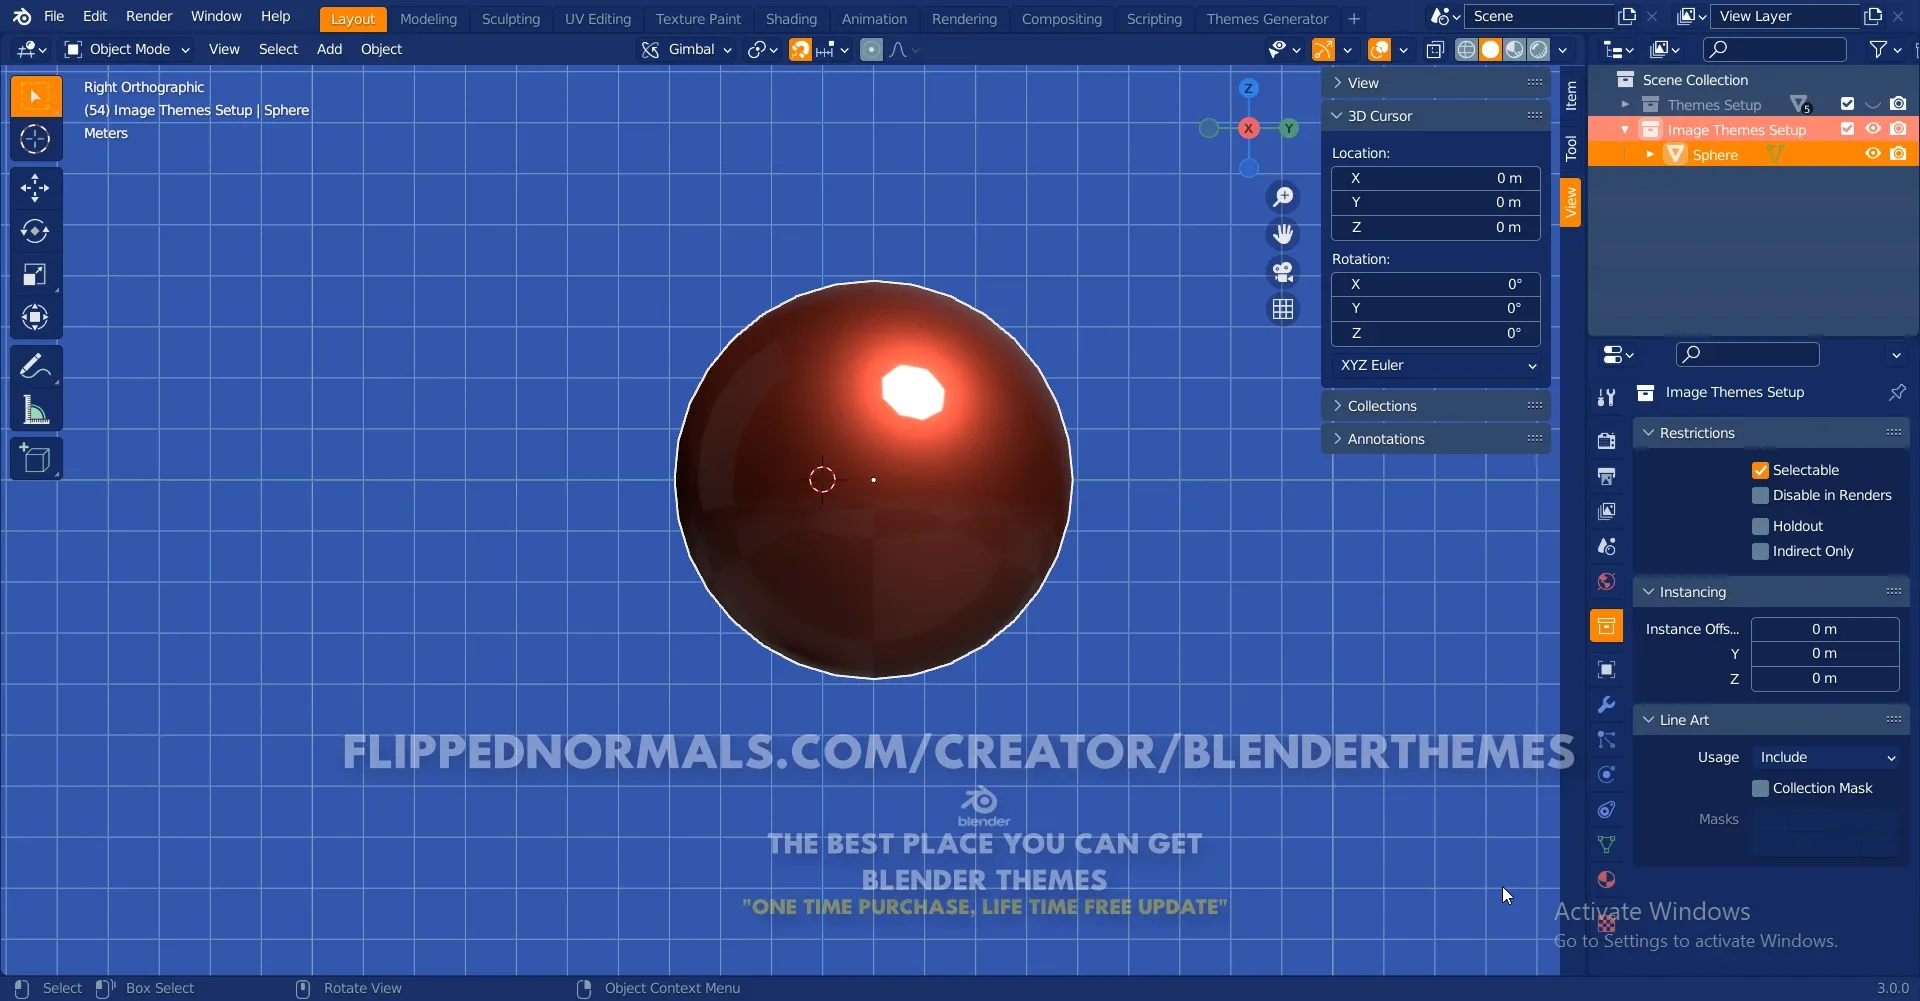The width and height of the screenshot is (1920, 1001).
Task: Select the Move tool
Action: [35, 188]
